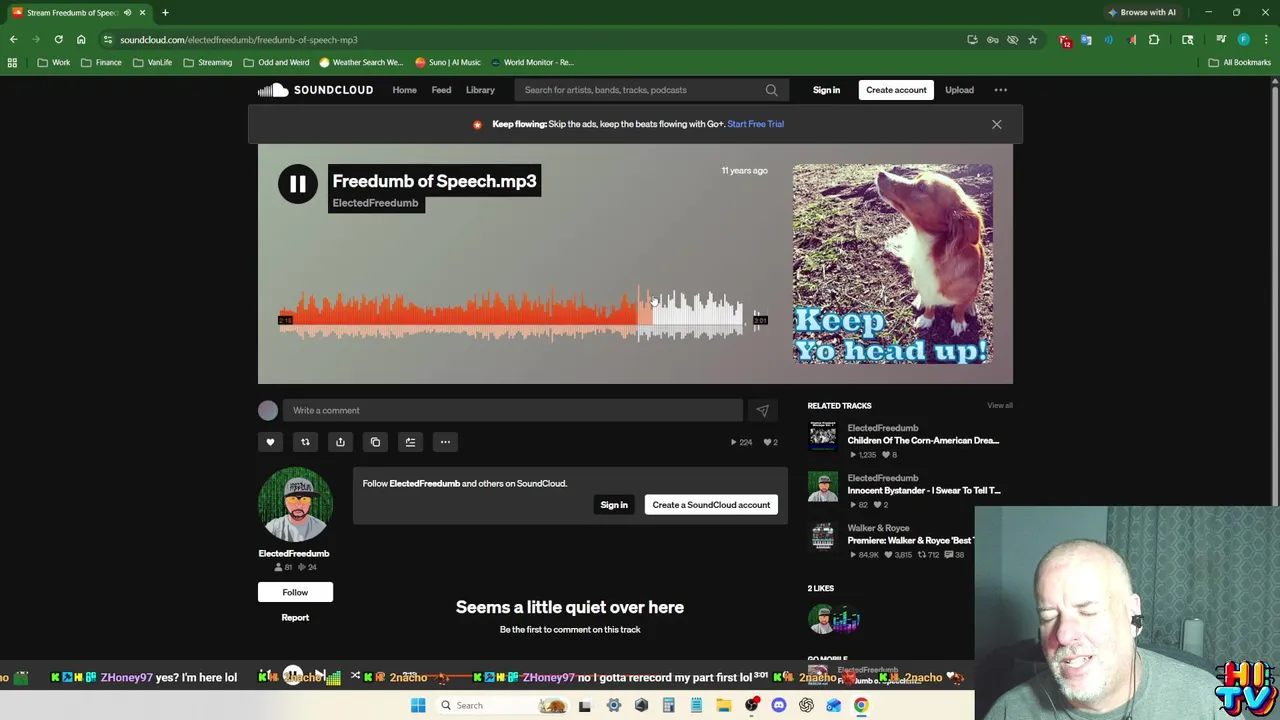Copy link icon under comment box
This screenshot has height=720, width=1280.
tap(375, 442)
